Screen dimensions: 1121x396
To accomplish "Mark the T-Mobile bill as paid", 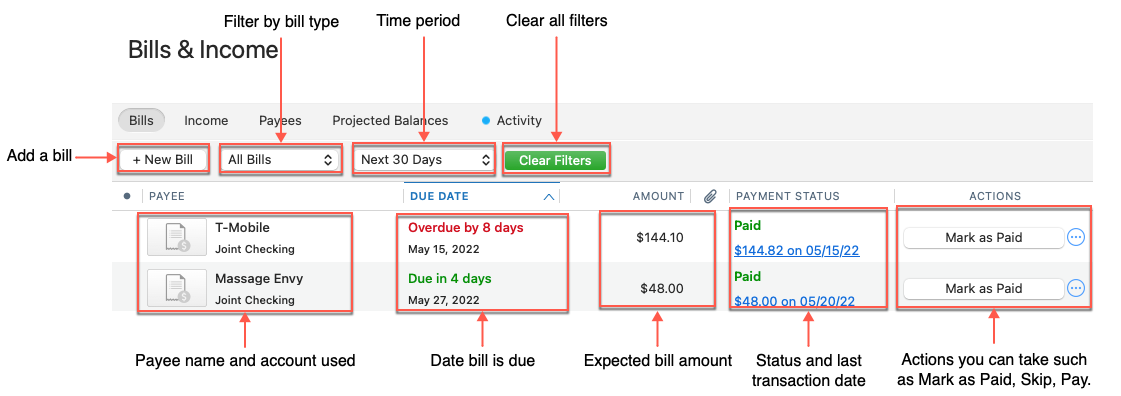I will click(984, 238).
